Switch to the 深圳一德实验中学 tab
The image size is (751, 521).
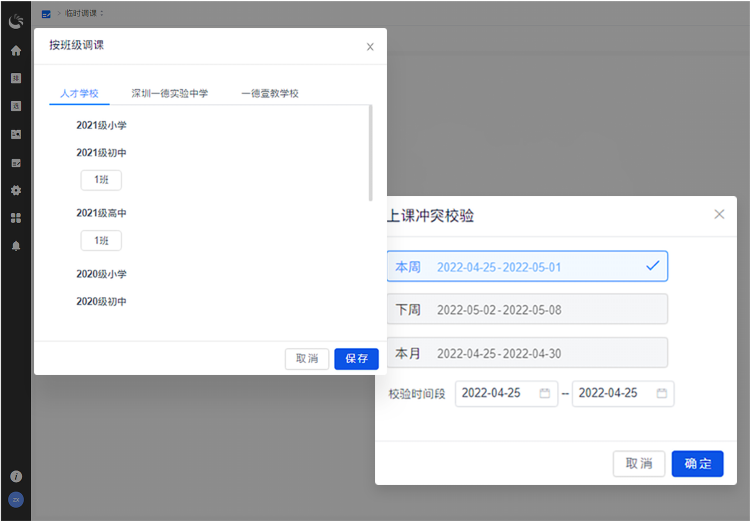tap(170, 93)
